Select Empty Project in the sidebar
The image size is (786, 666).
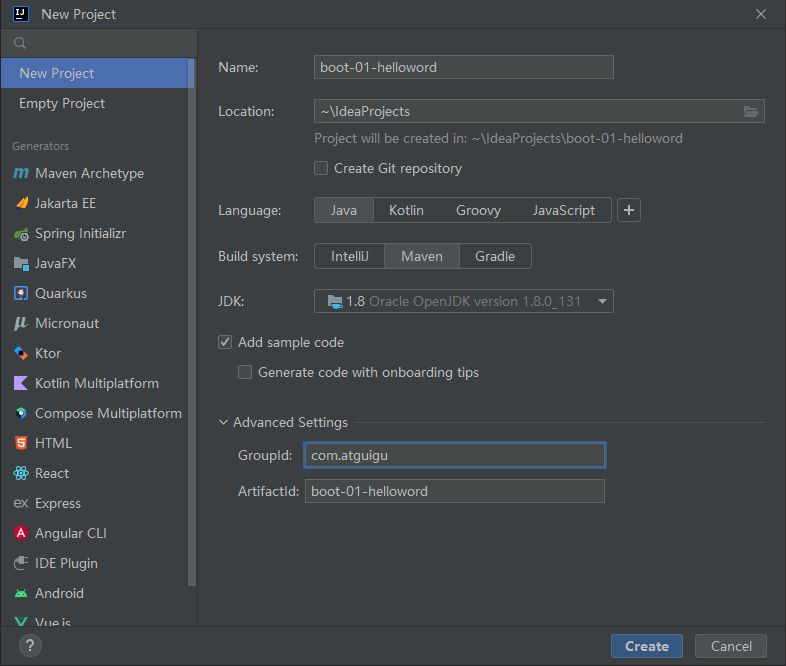point(62,103)
